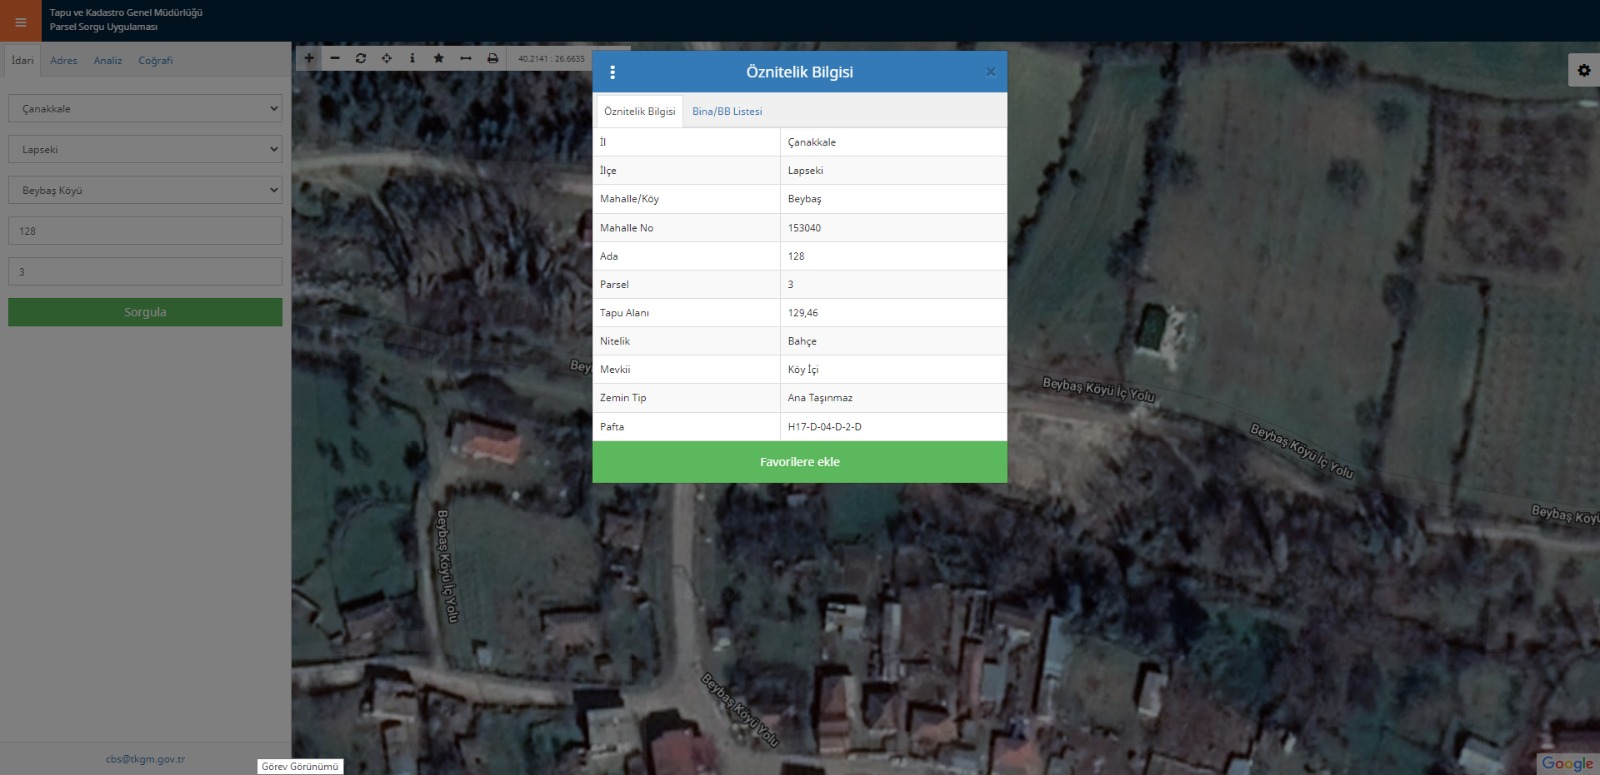Click the Google logo on the map
1600x775 pixels.
[1567, 763]
